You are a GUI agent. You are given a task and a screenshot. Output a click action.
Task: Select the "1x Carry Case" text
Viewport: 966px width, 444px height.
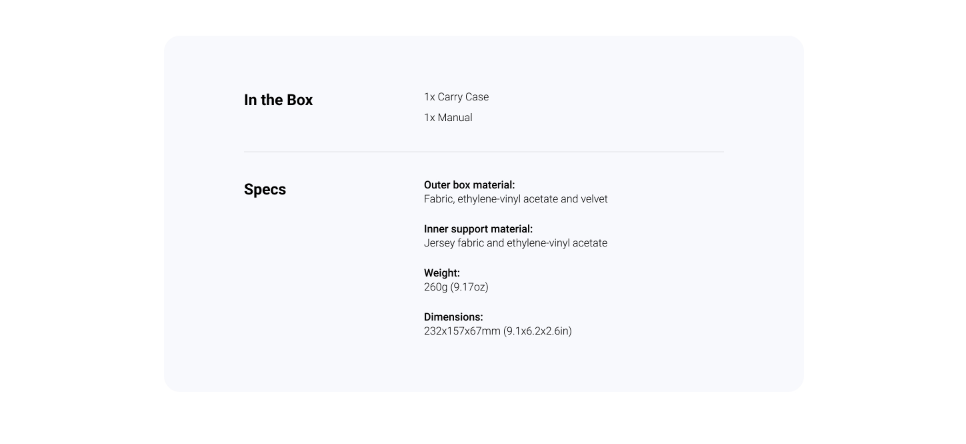457,97
